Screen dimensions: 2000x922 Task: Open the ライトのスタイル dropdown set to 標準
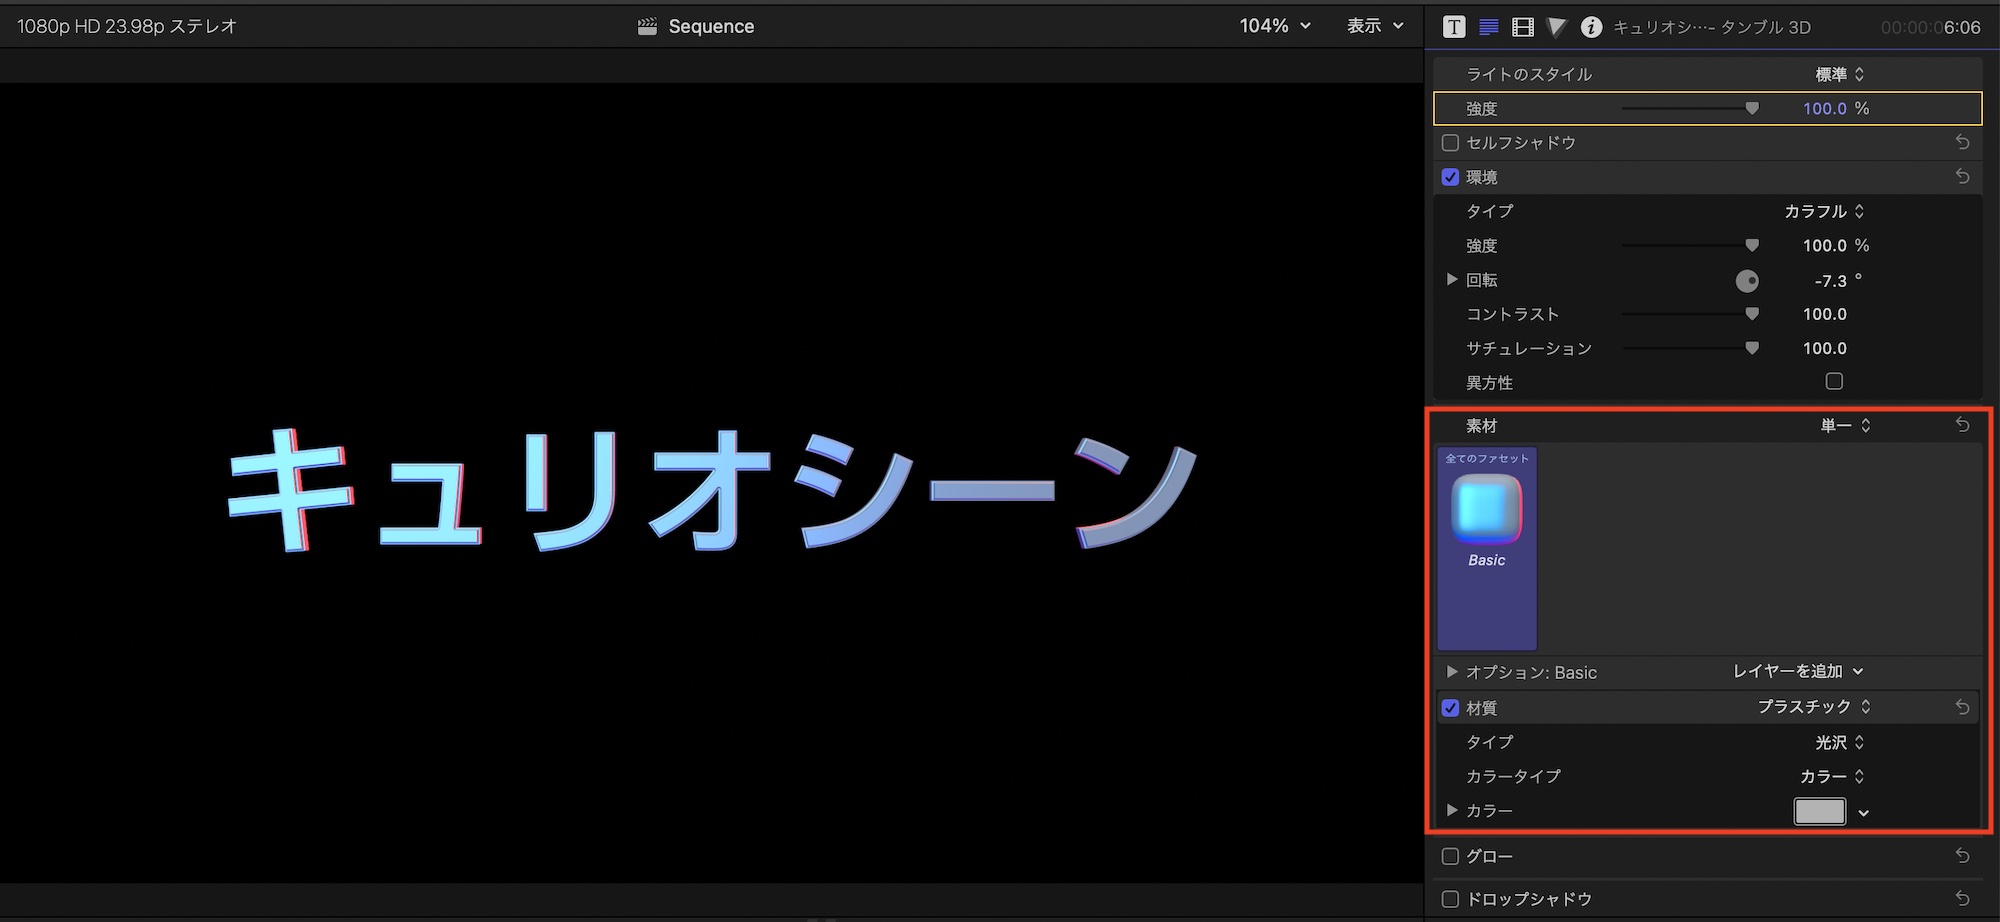(1839, 74)
